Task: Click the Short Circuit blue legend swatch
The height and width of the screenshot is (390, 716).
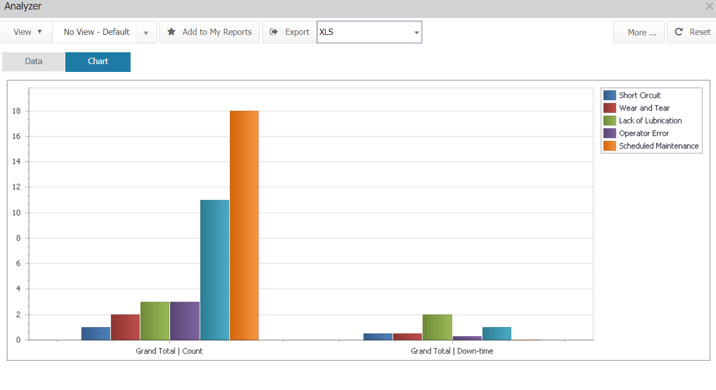Action: tap(610, 95)
